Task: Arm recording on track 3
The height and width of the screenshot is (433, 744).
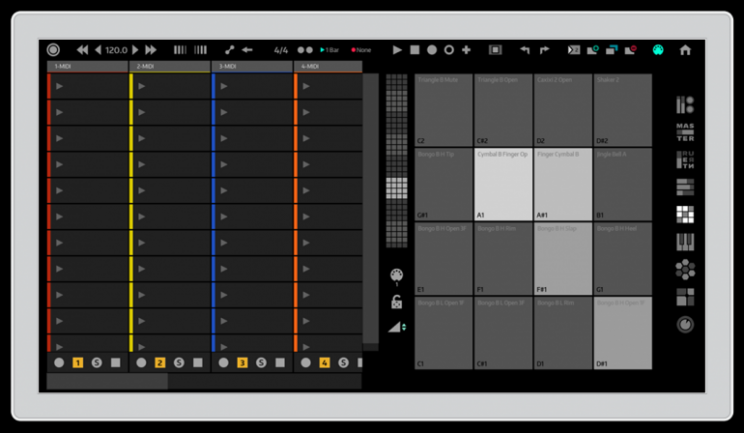Action: coord(223,362)
